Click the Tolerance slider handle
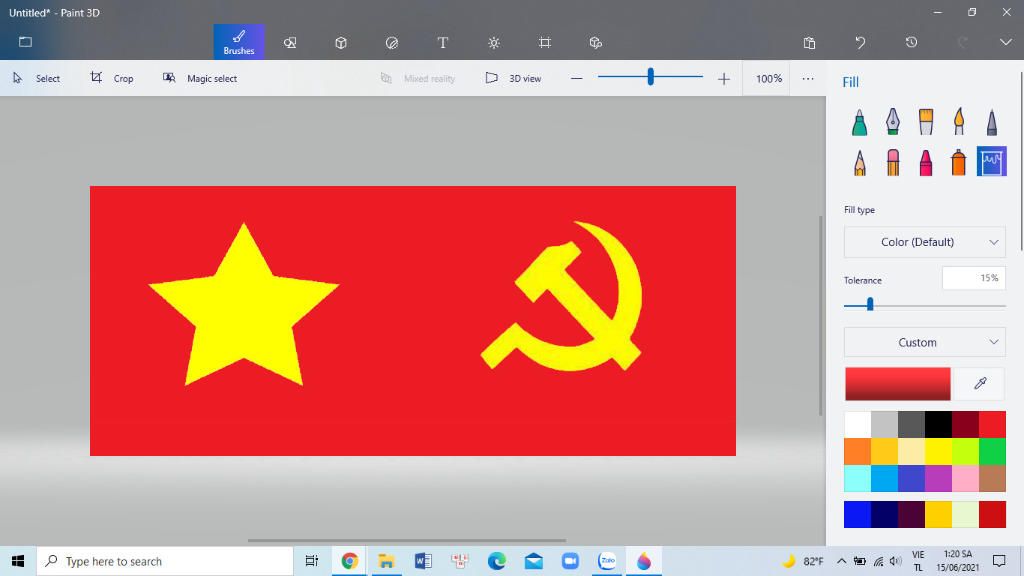 coord(870,304)
